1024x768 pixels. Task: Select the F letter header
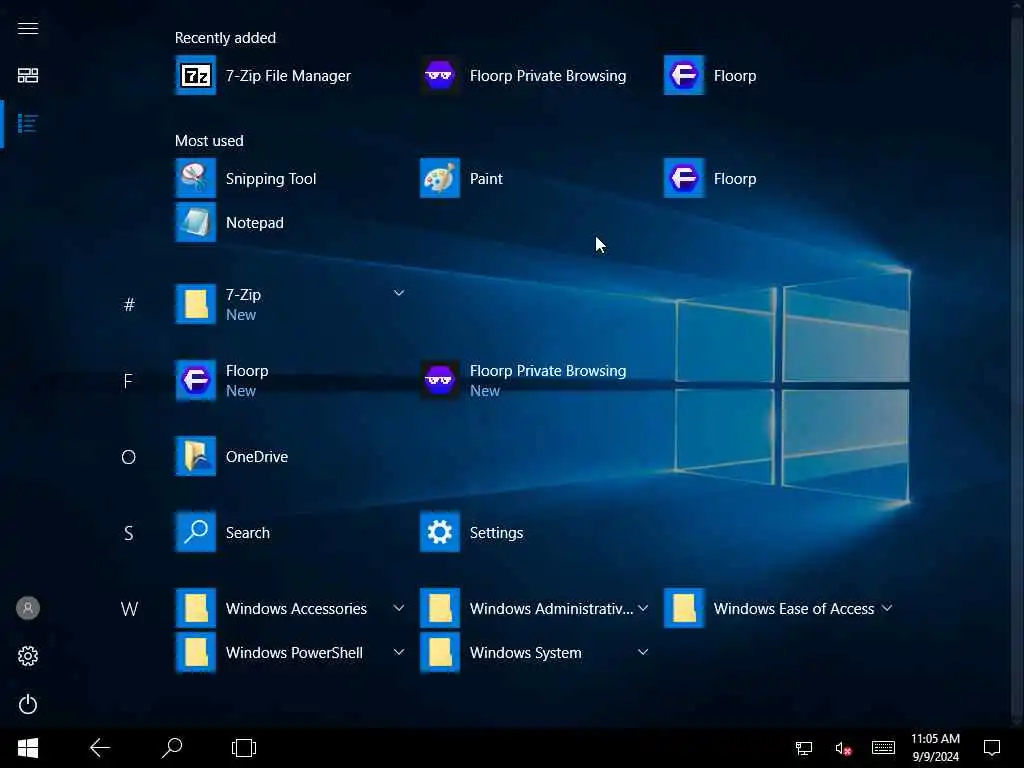click(x=128, y=381)
